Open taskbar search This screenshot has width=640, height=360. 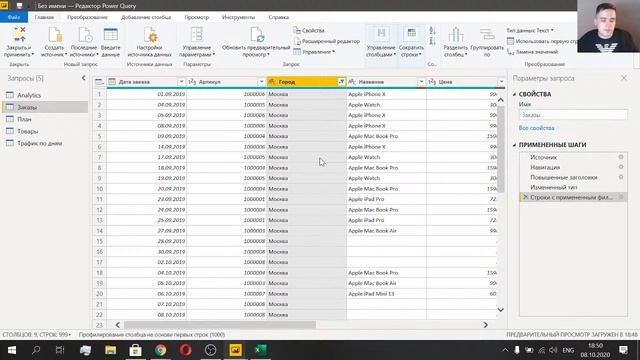pos(36,350)
